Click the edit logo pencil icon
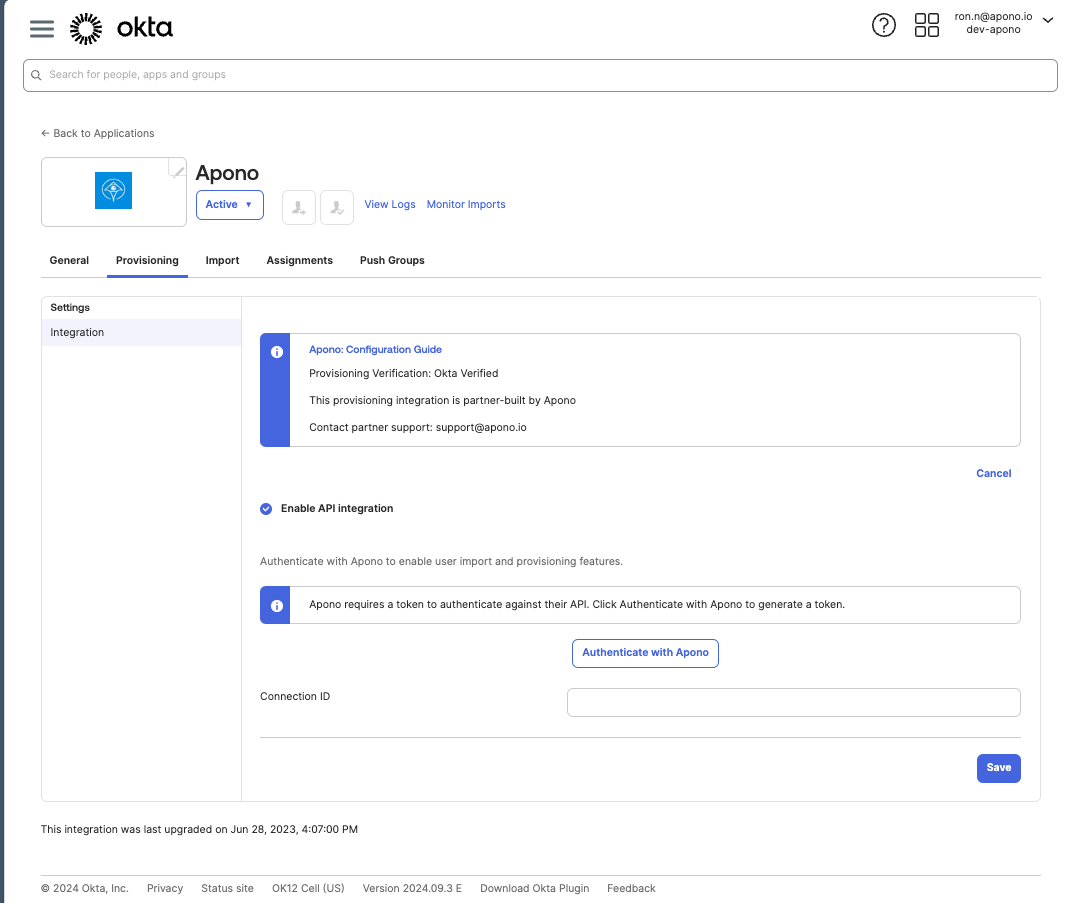Screen dimensions: 1071x903 click(178, 170)
